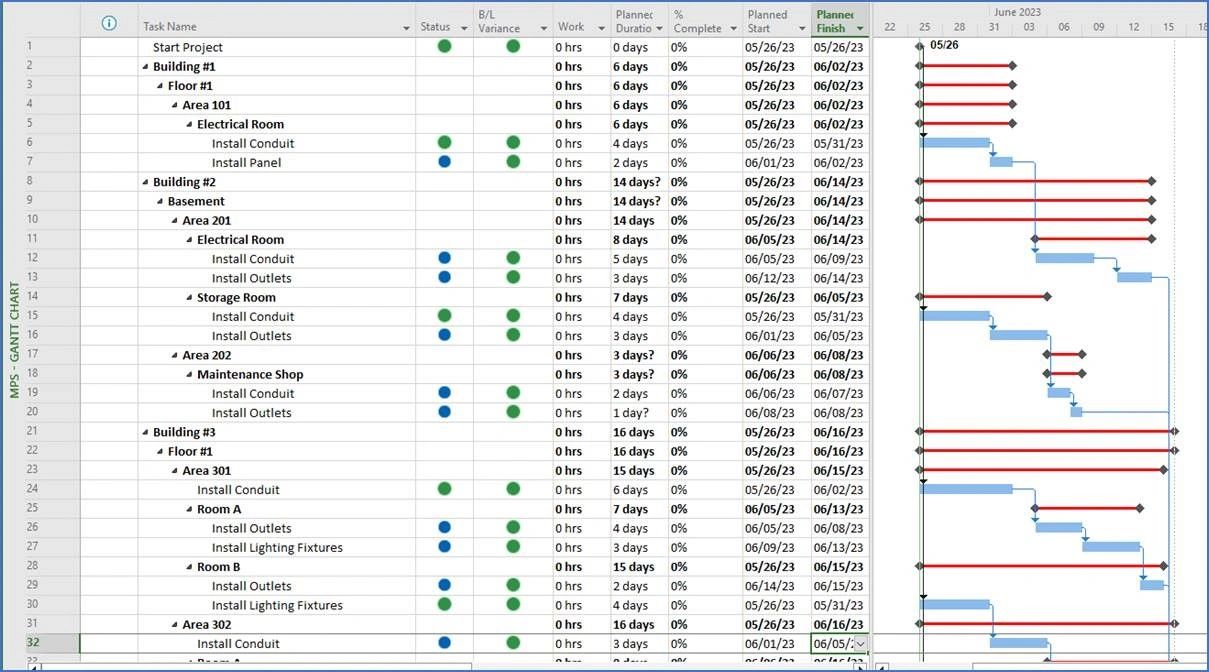Viewport: 1209px width, 672px height.
Task: Click the green B/L Variance dot for Start Project
Action: [x=513, y=46]
